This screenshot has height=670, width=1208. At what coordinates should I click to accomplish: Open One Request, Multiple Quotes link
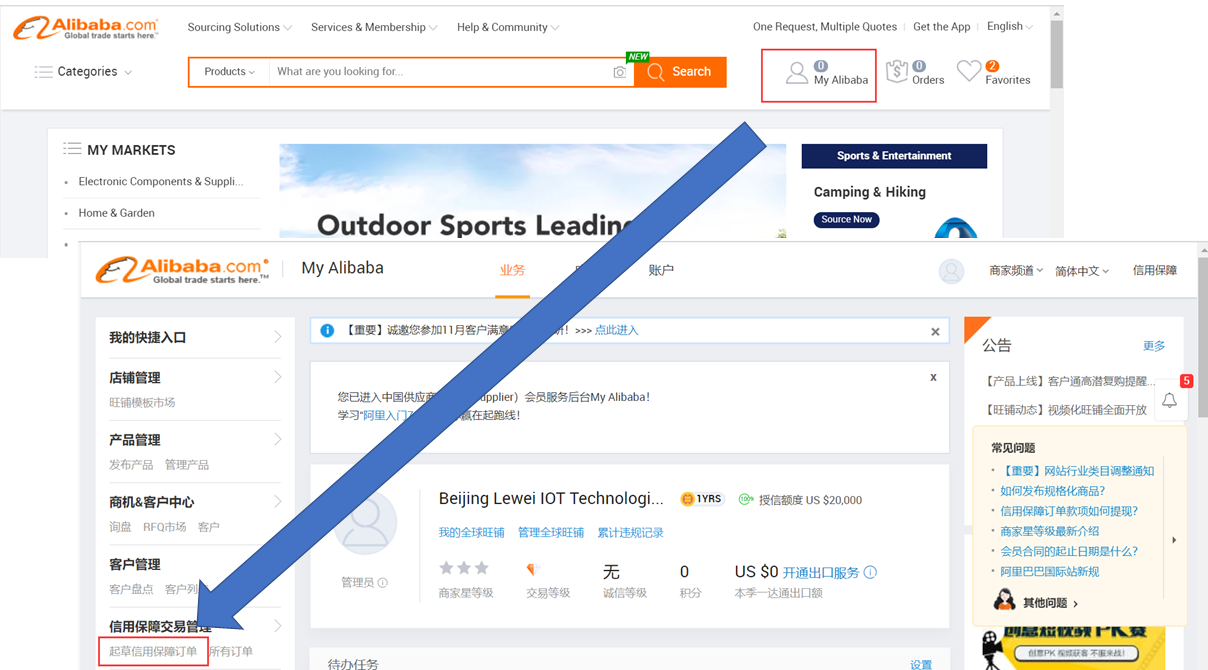825,27
